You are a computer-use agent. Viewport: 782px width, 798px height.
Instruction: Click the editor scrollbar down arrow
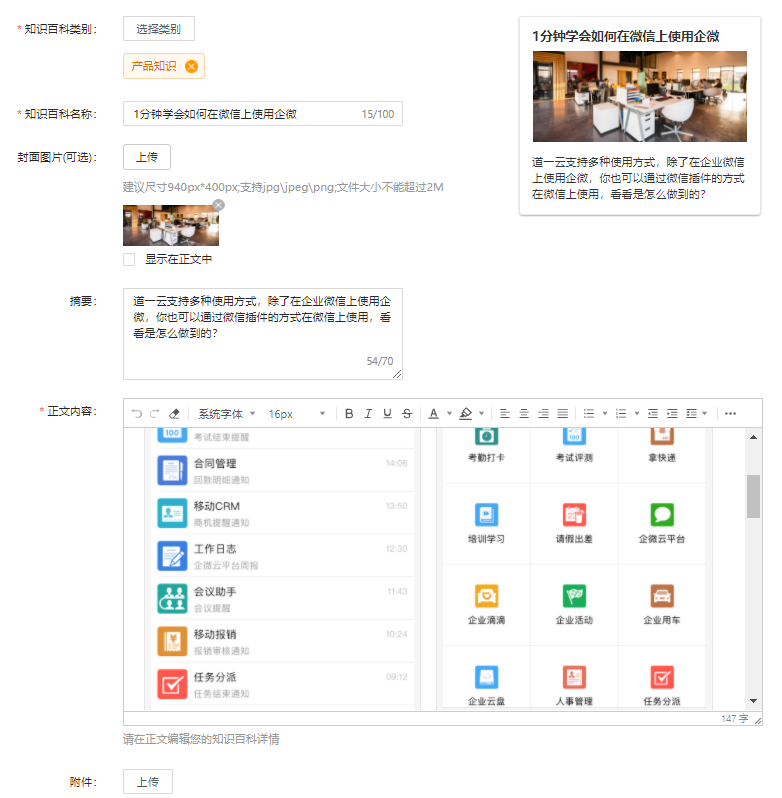pos(754,701)
